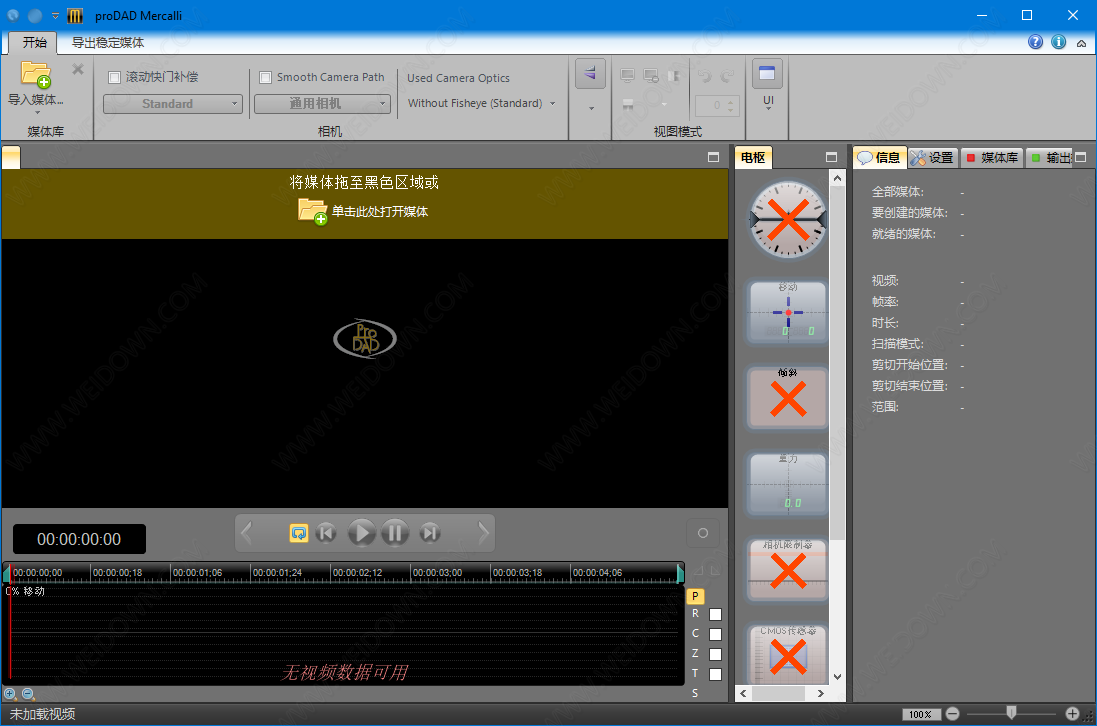Open the help question mark icon
This screenshot has width=1097, height=726.
(1036, 42)
